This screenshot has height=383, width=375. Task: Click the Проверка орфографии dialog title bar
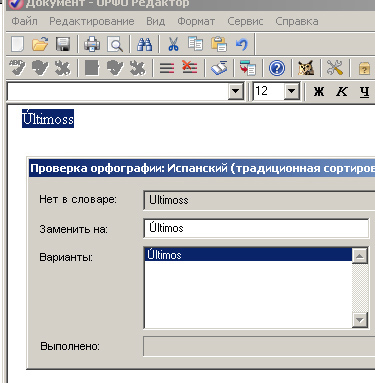[202, 168]
